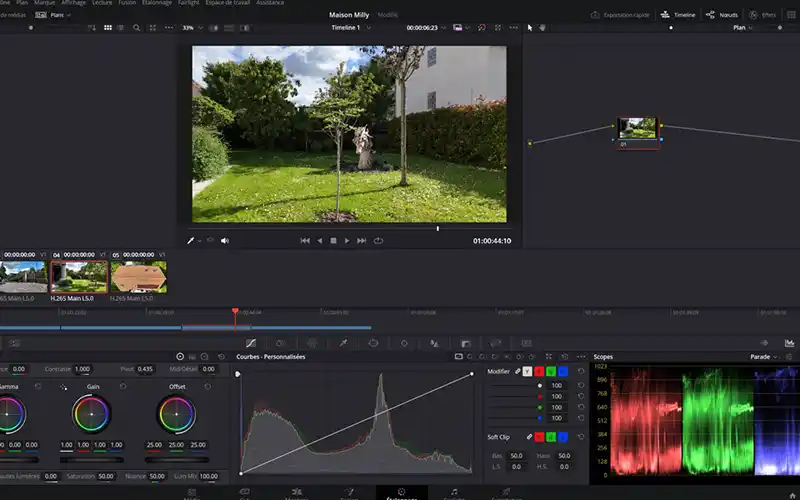Open the Curves palette
This screenshot has height=500, width=800.
[x=251, y=343]
